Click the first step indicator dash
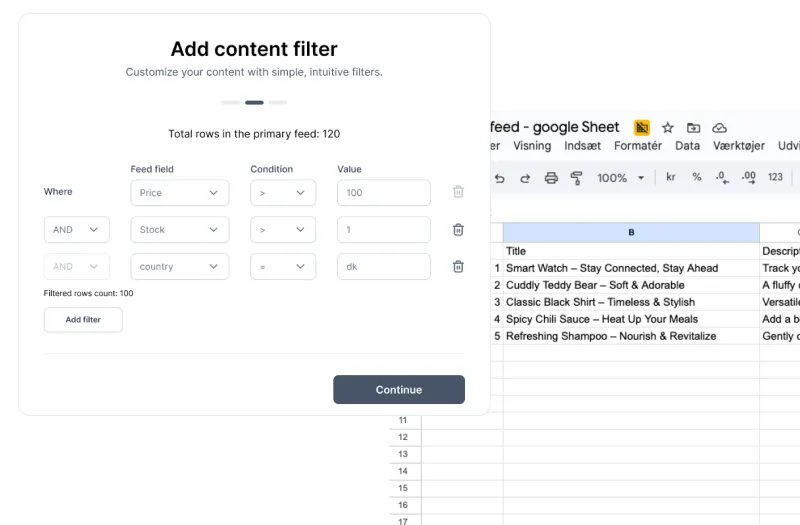800x525 pixels. (x=231, y=103)
